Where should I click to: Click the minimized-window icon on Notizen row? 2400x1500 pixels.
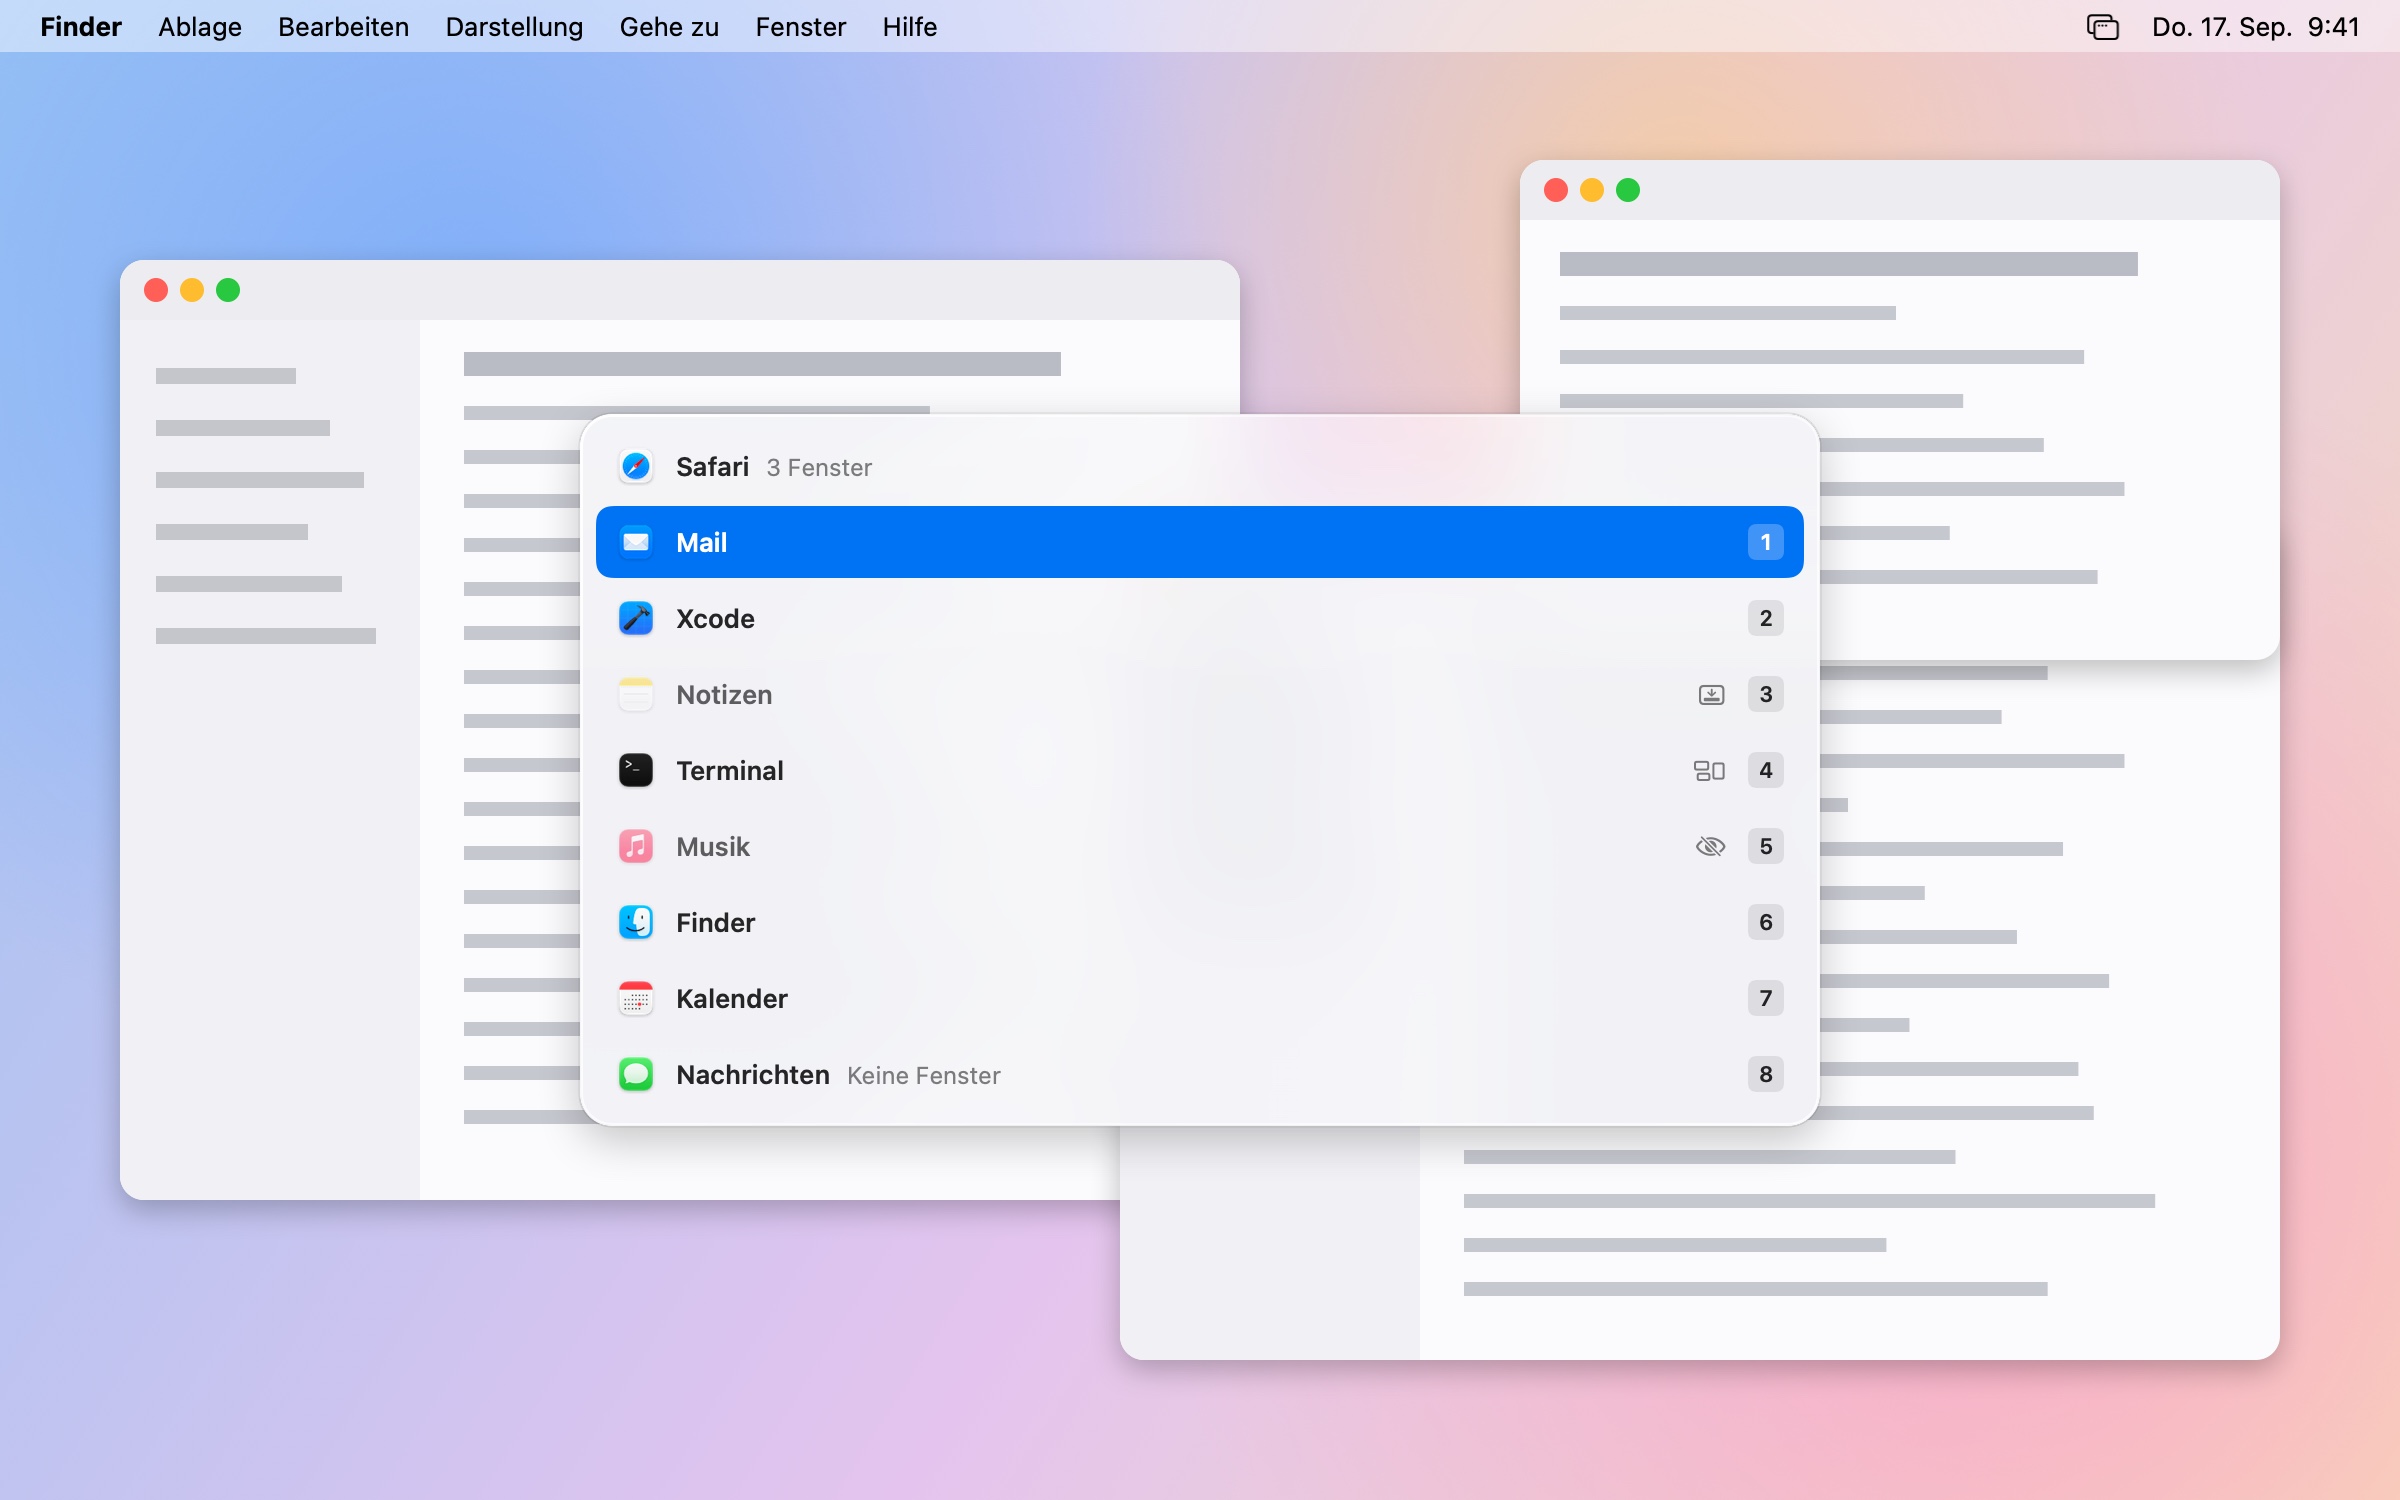point(1711,694)
